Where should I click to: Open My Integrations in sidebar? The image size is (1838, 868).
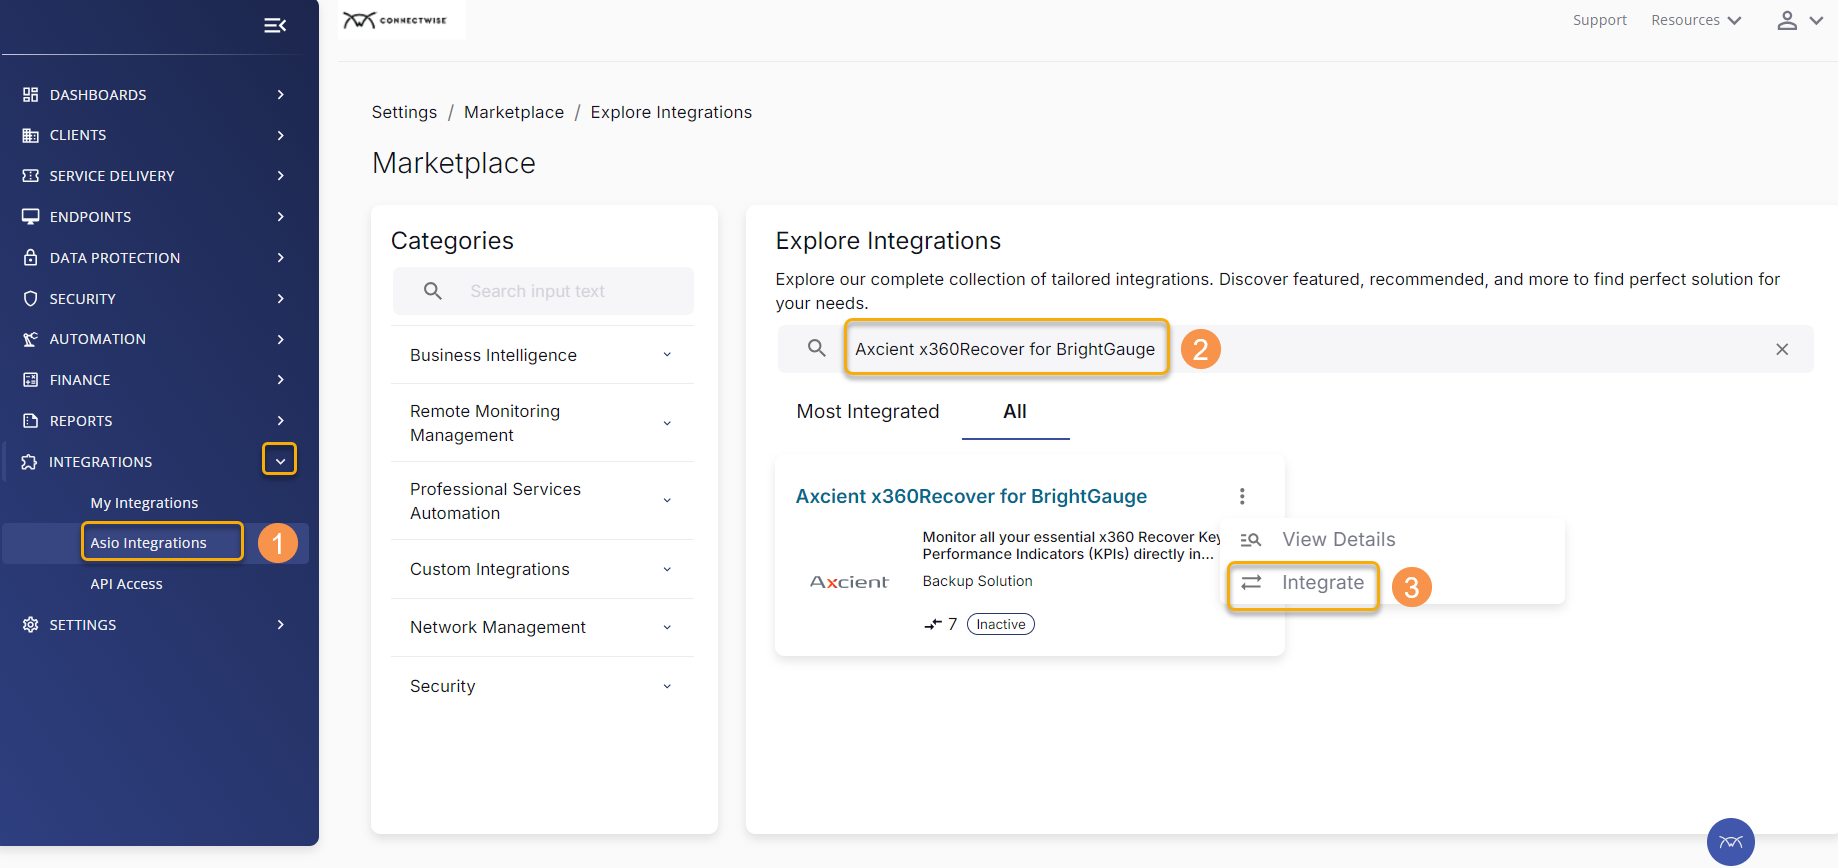tap(144, 503)
